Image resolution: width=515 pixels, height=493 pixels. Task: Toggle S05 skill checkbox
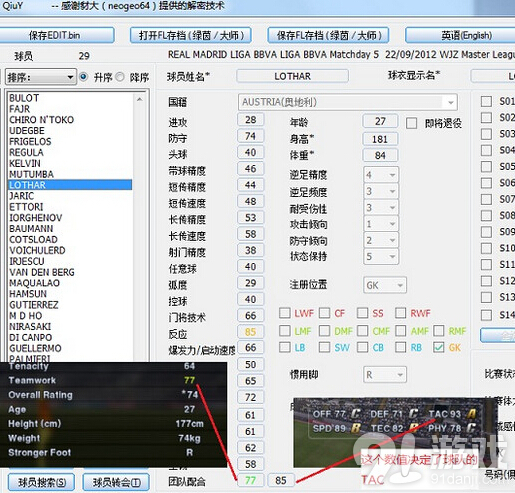(486, 166)
